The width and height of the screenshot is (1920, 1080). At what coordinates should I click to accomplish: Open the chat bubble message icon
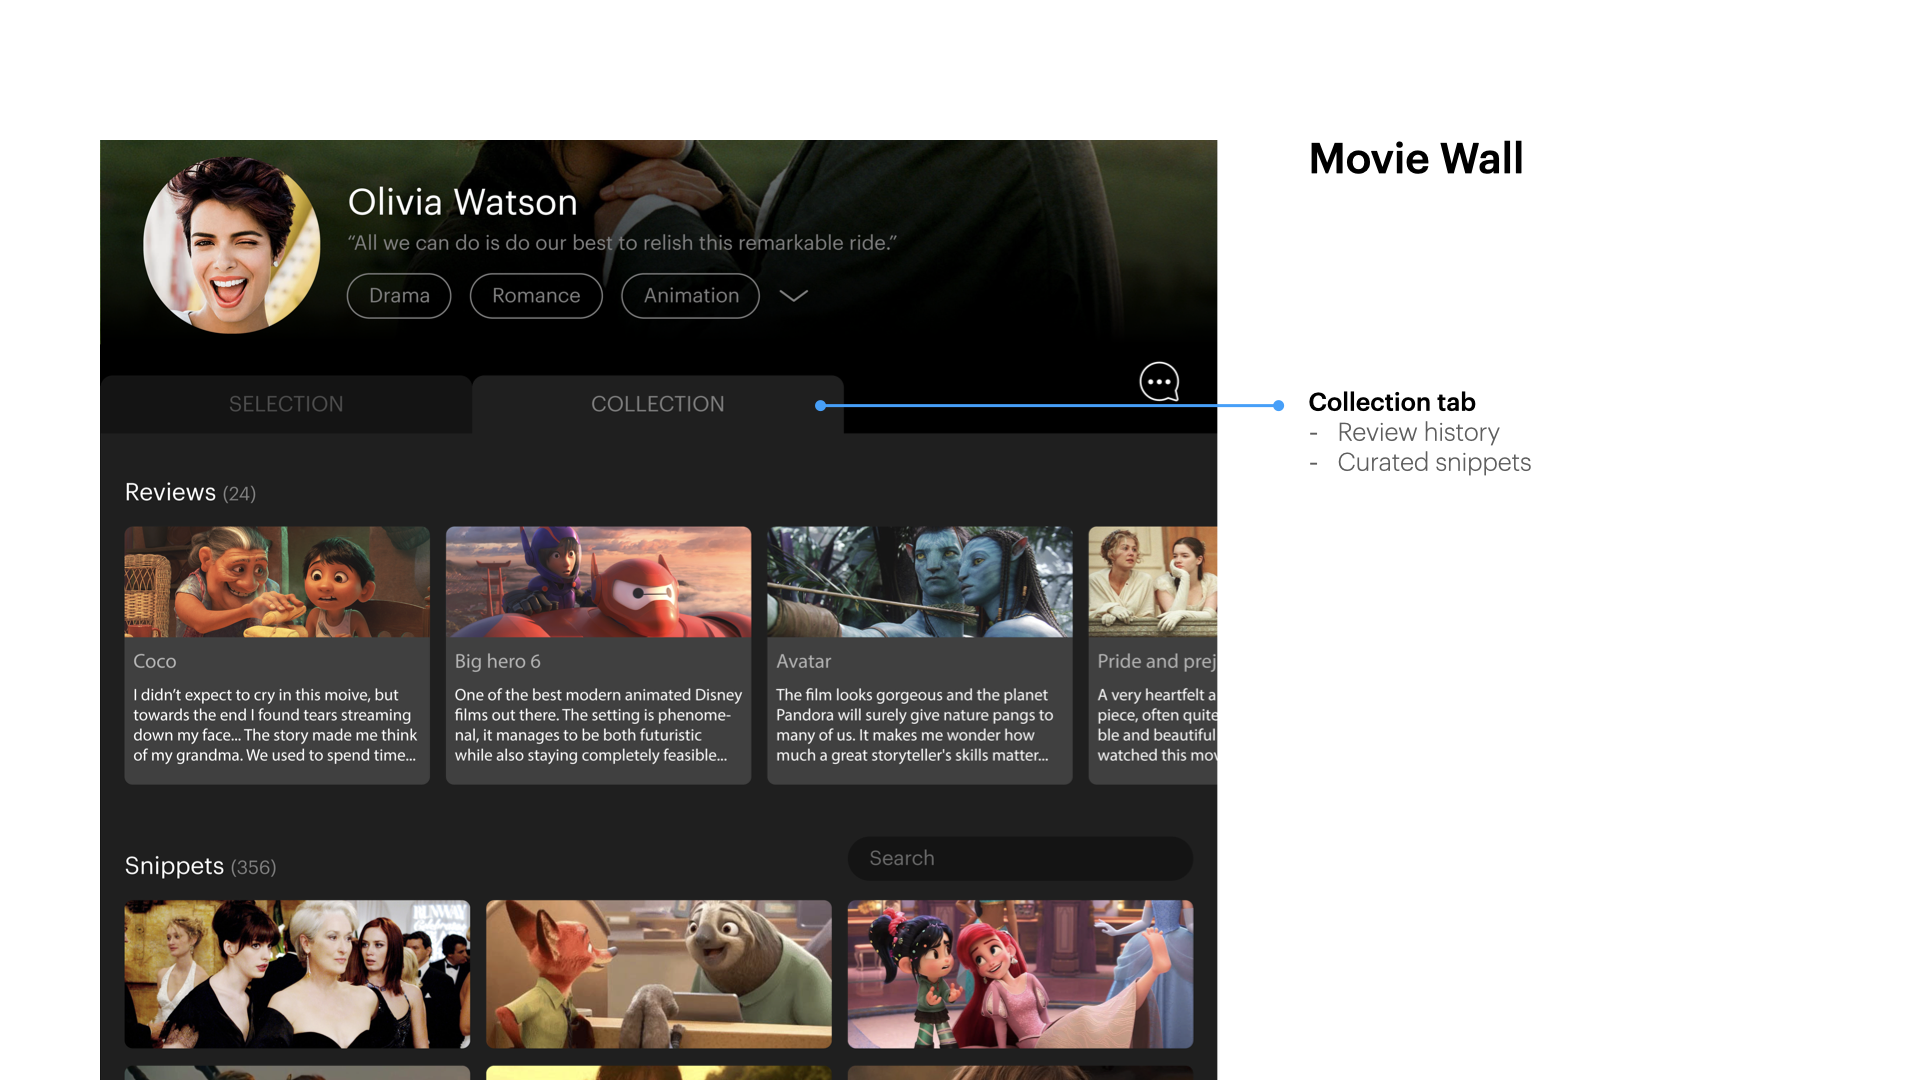[x=1159, y=381]
